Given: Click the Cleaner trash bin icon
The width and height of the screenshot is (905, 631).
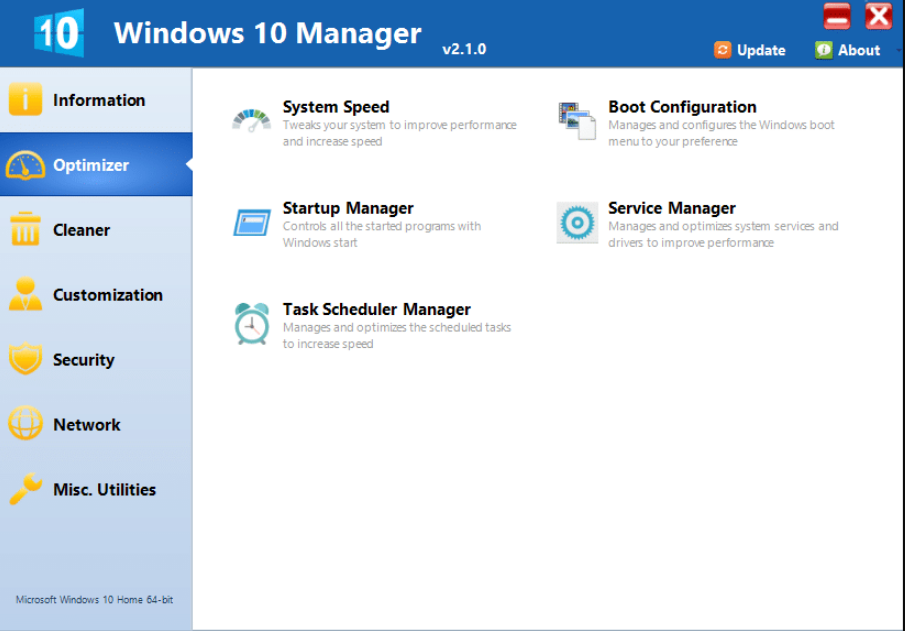Looking at the screenshot, I should click(x=26, y=230).
